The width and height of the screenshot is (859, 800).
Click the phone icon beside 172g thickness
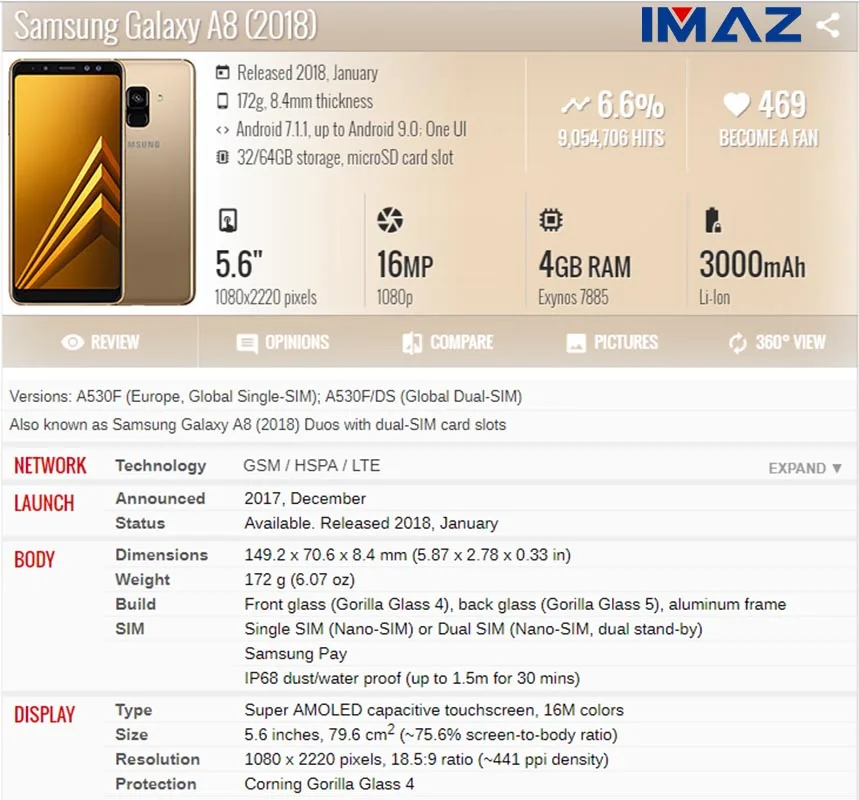(222, 101)
